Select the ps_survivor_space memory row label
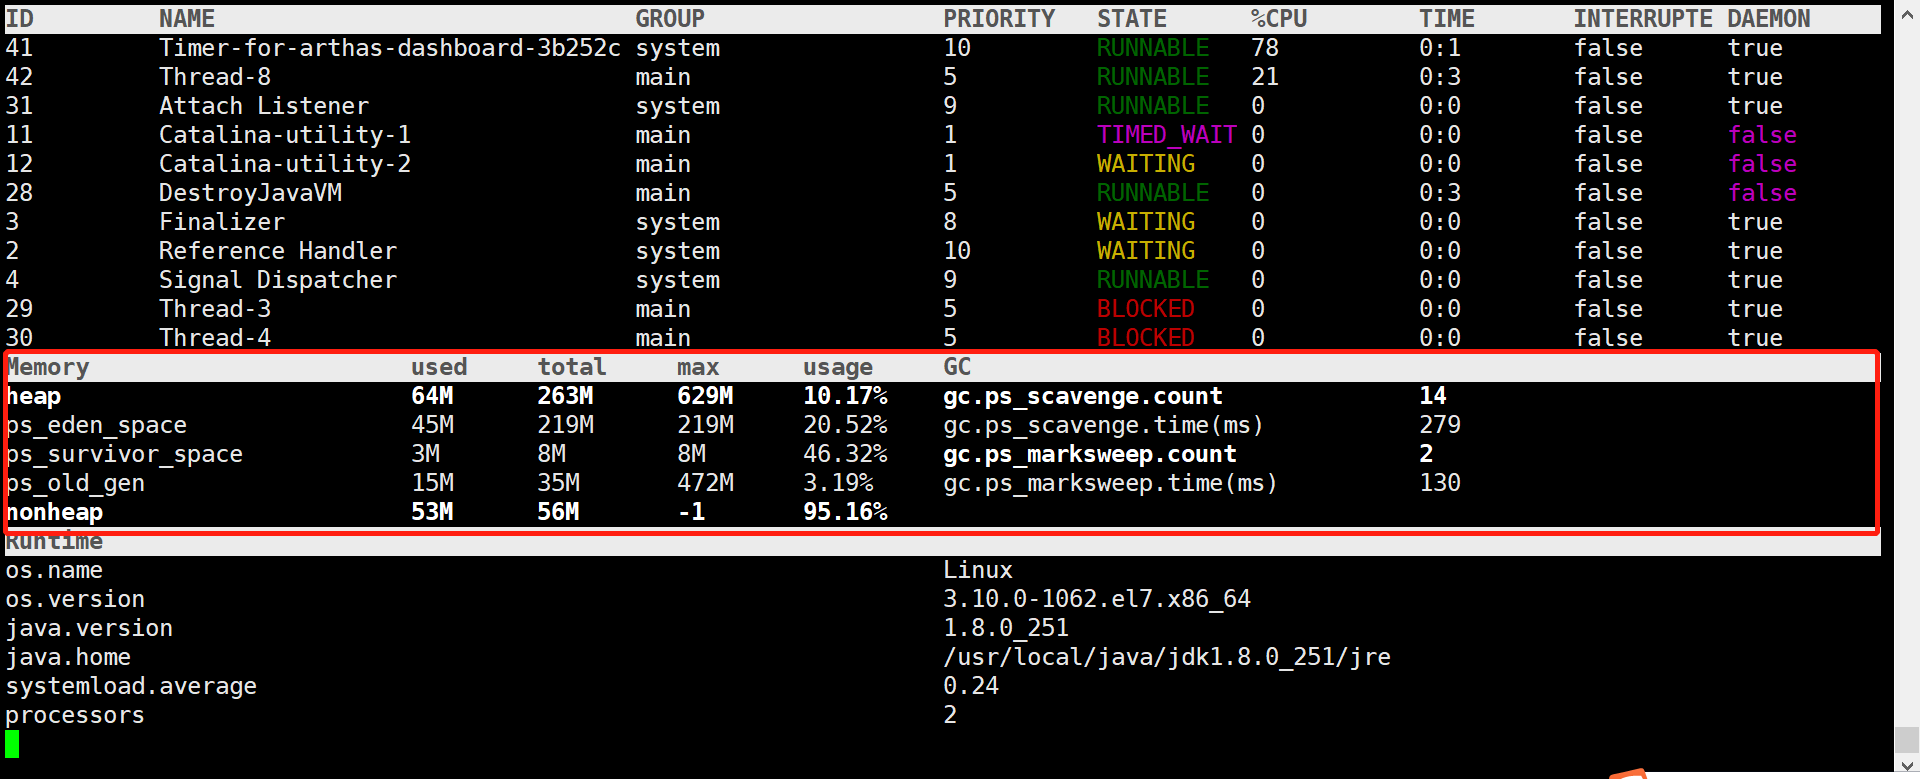 (124, 454)
